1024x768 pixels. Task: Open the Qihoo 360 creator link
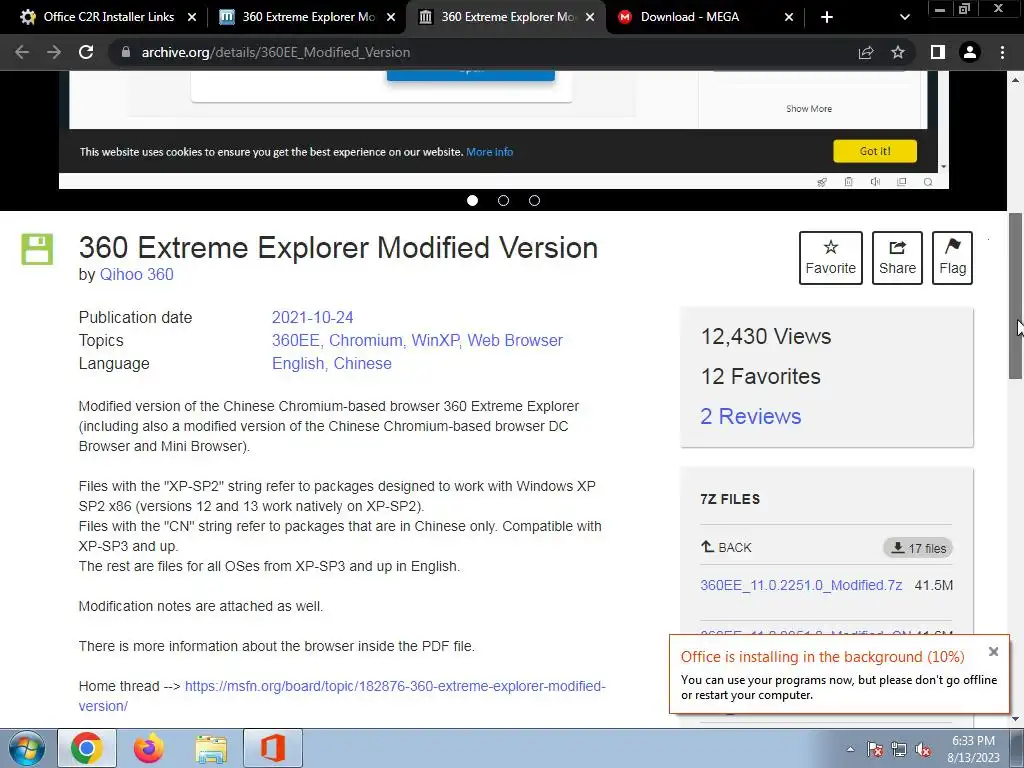(136, 274)
